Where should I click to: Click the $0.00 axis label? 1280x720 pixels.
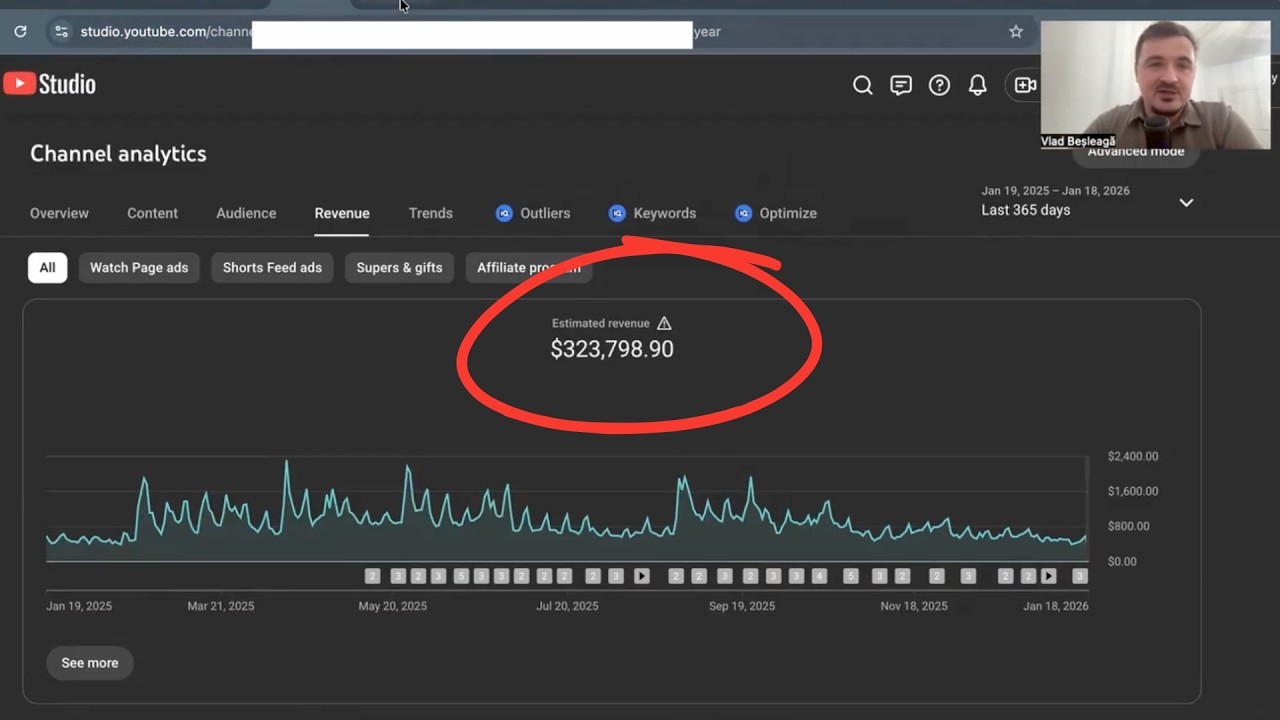coord(1122,561)
